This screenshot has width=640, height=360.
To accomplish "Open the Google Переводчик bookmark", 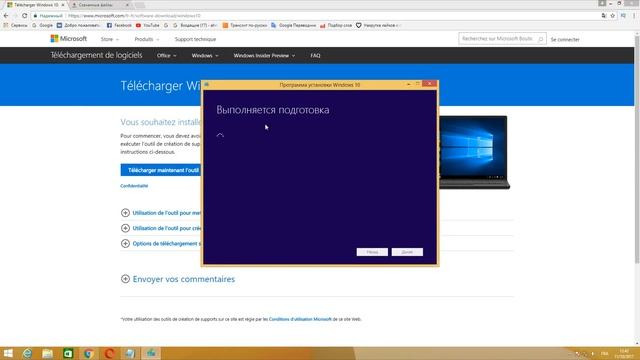I will click(x=293, y=25).
